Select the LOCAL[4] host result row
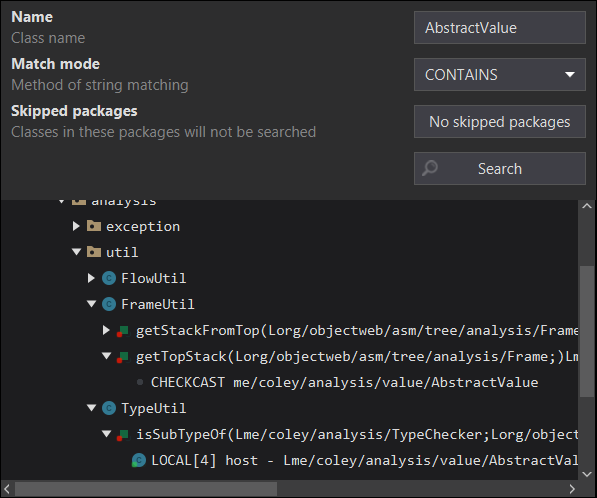The width and height of the screenshot is (597, 498). (364, 460)
